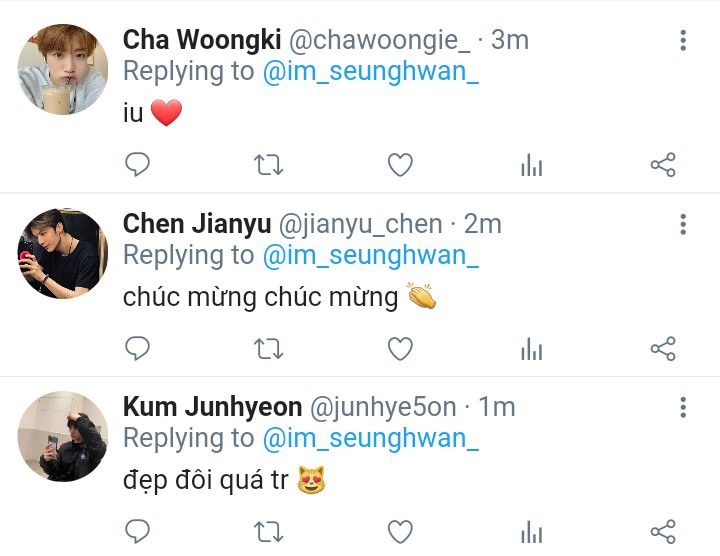View Cha Woongki's profile picture

click(63, 69)
